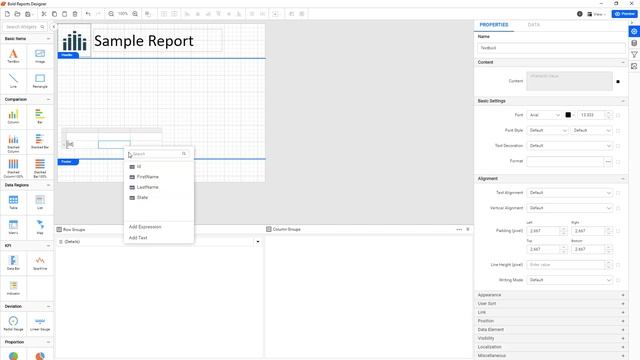Image resolution: width=640 pixels, height=360 pixels.
Task: Click the Zoom out magnifier icon
Action: (x=111, y=14)
